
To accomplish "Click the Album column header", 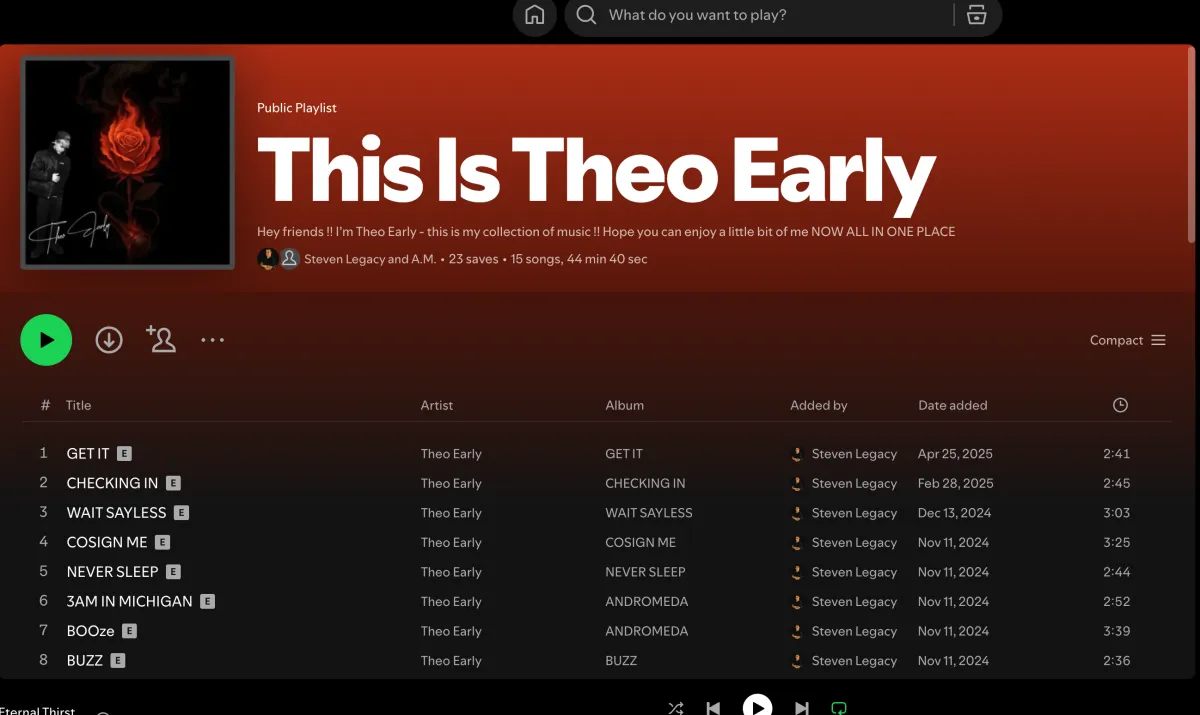I will [x=625, y=405].
